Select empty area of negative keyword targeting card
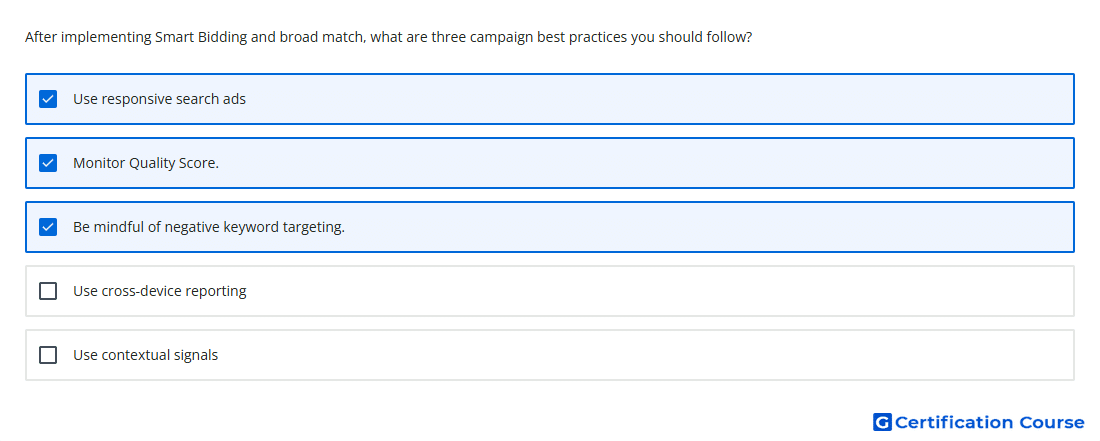The width and height of the screenshot is (1100, 441). coord(709,227)
